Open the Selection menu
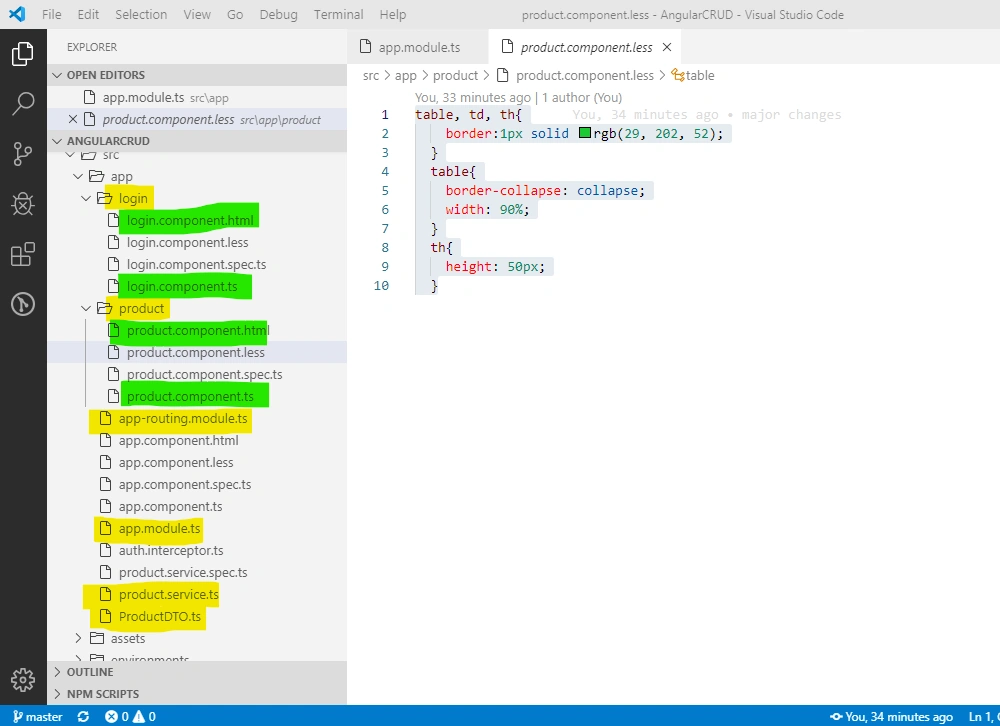Viewport: 1000px width, 726px height. coord(141,14)
